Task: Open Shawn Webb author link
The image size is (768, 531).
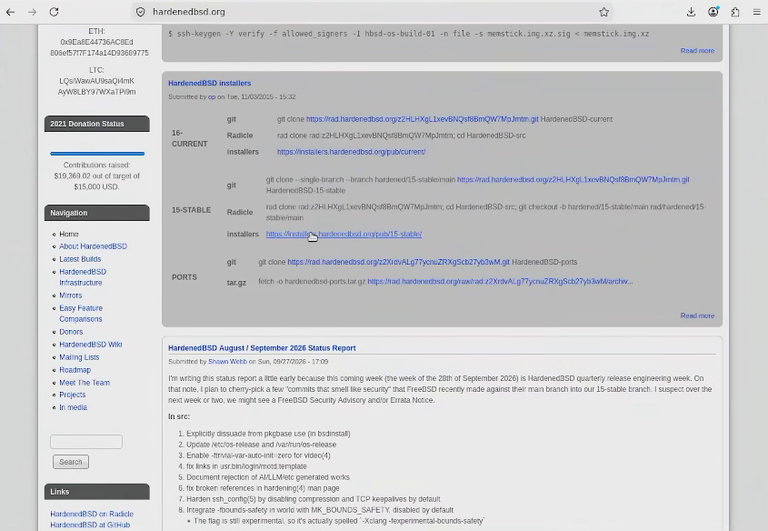Action: 227,362
